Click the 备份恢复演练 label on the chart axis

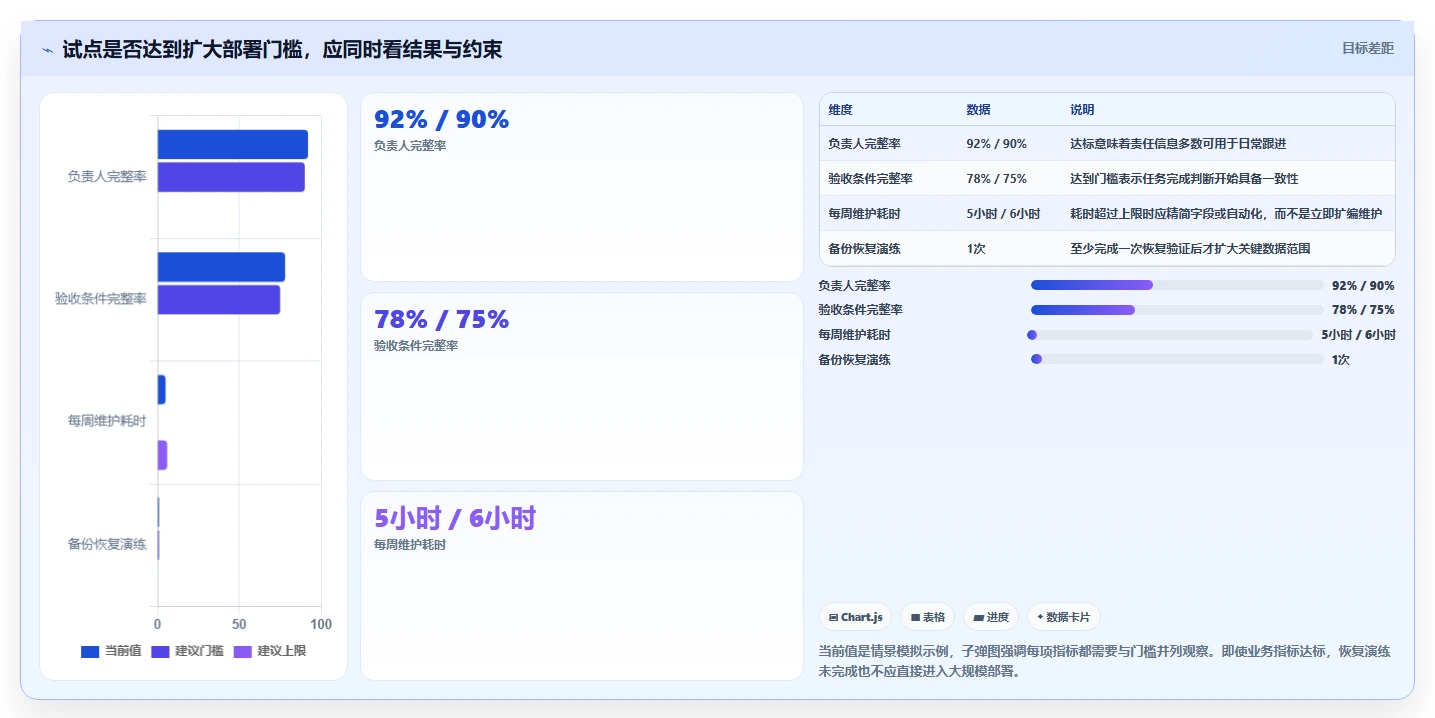tap(107, 544)
